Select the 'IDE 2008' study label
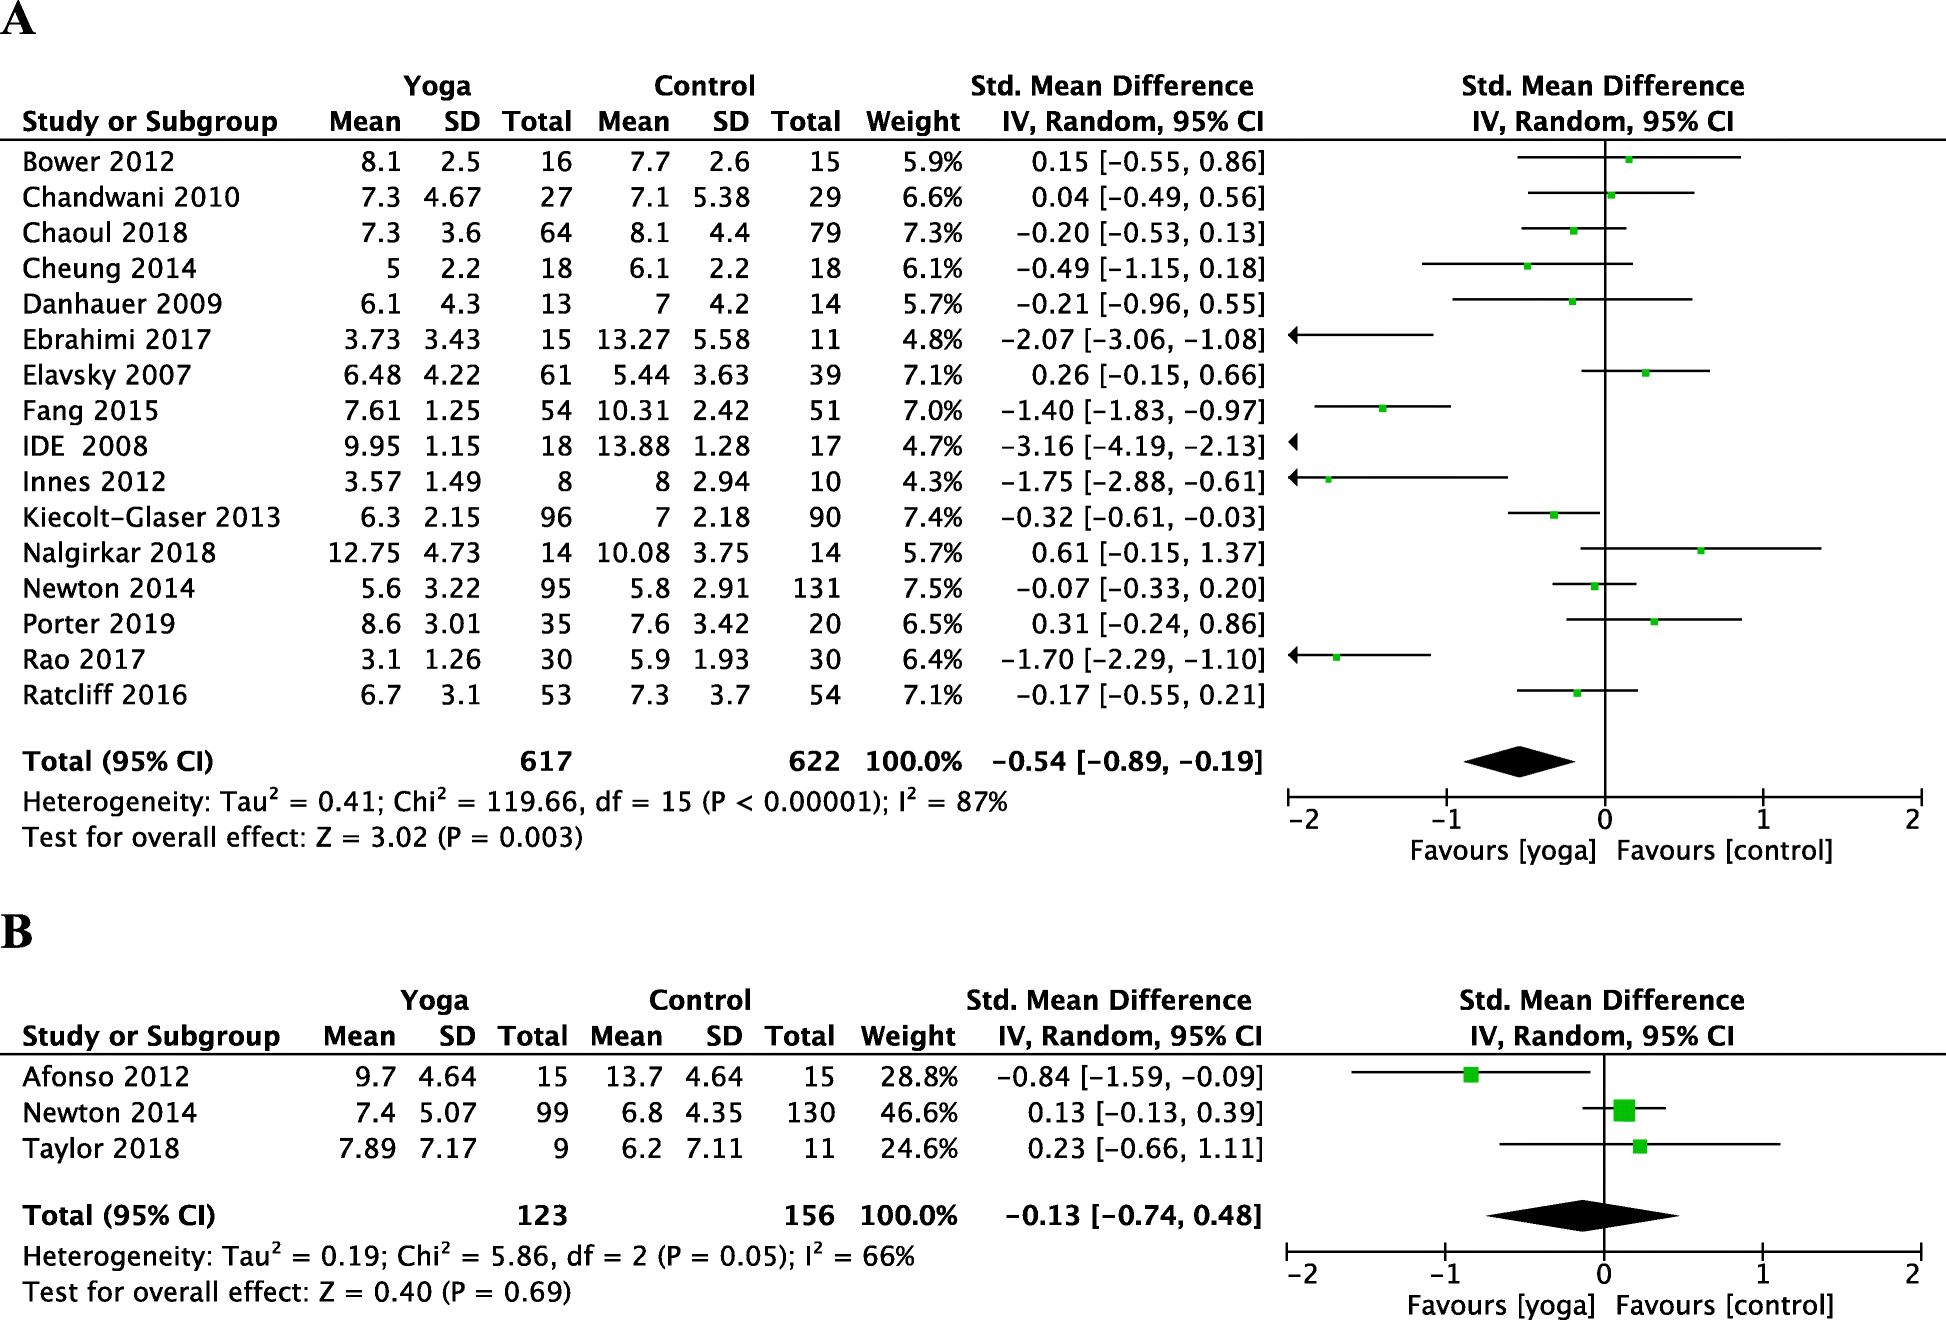Image resolution: width=1946 pixels, height=1320 pixels. (x=85, y=446)
